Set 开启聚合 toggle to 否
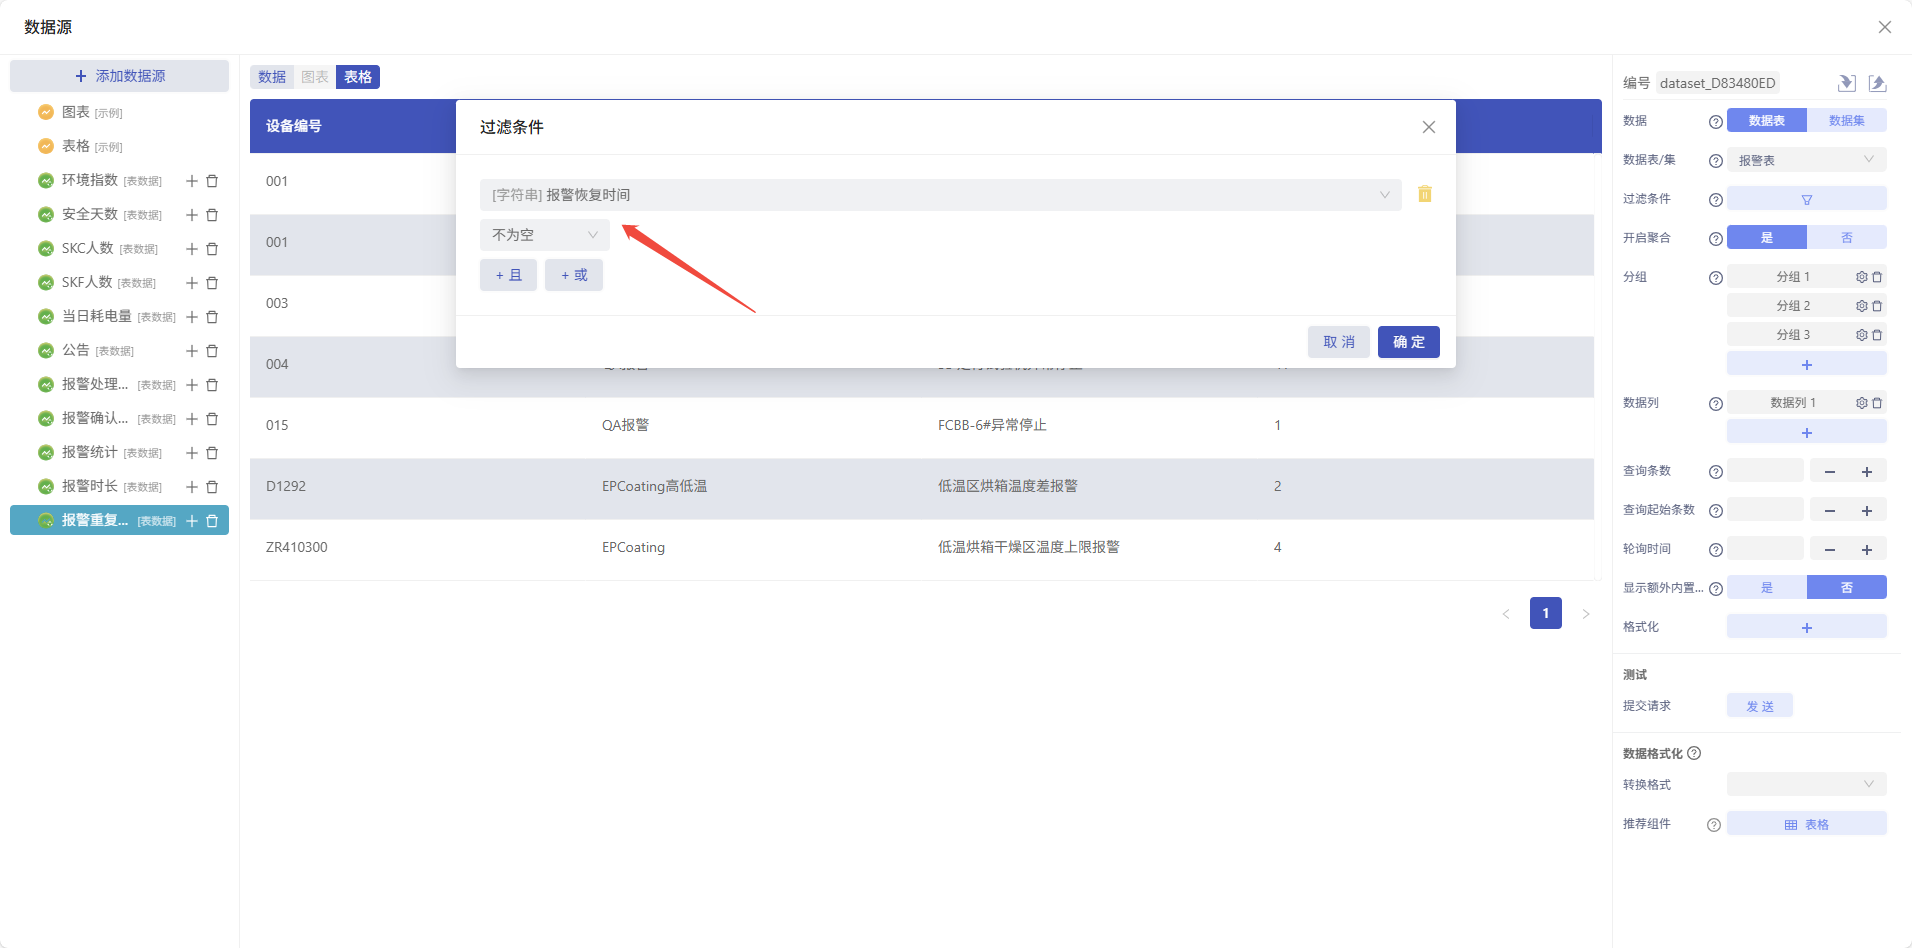Viewport: 1912px width, 948px height. (x=1846, y=238)
